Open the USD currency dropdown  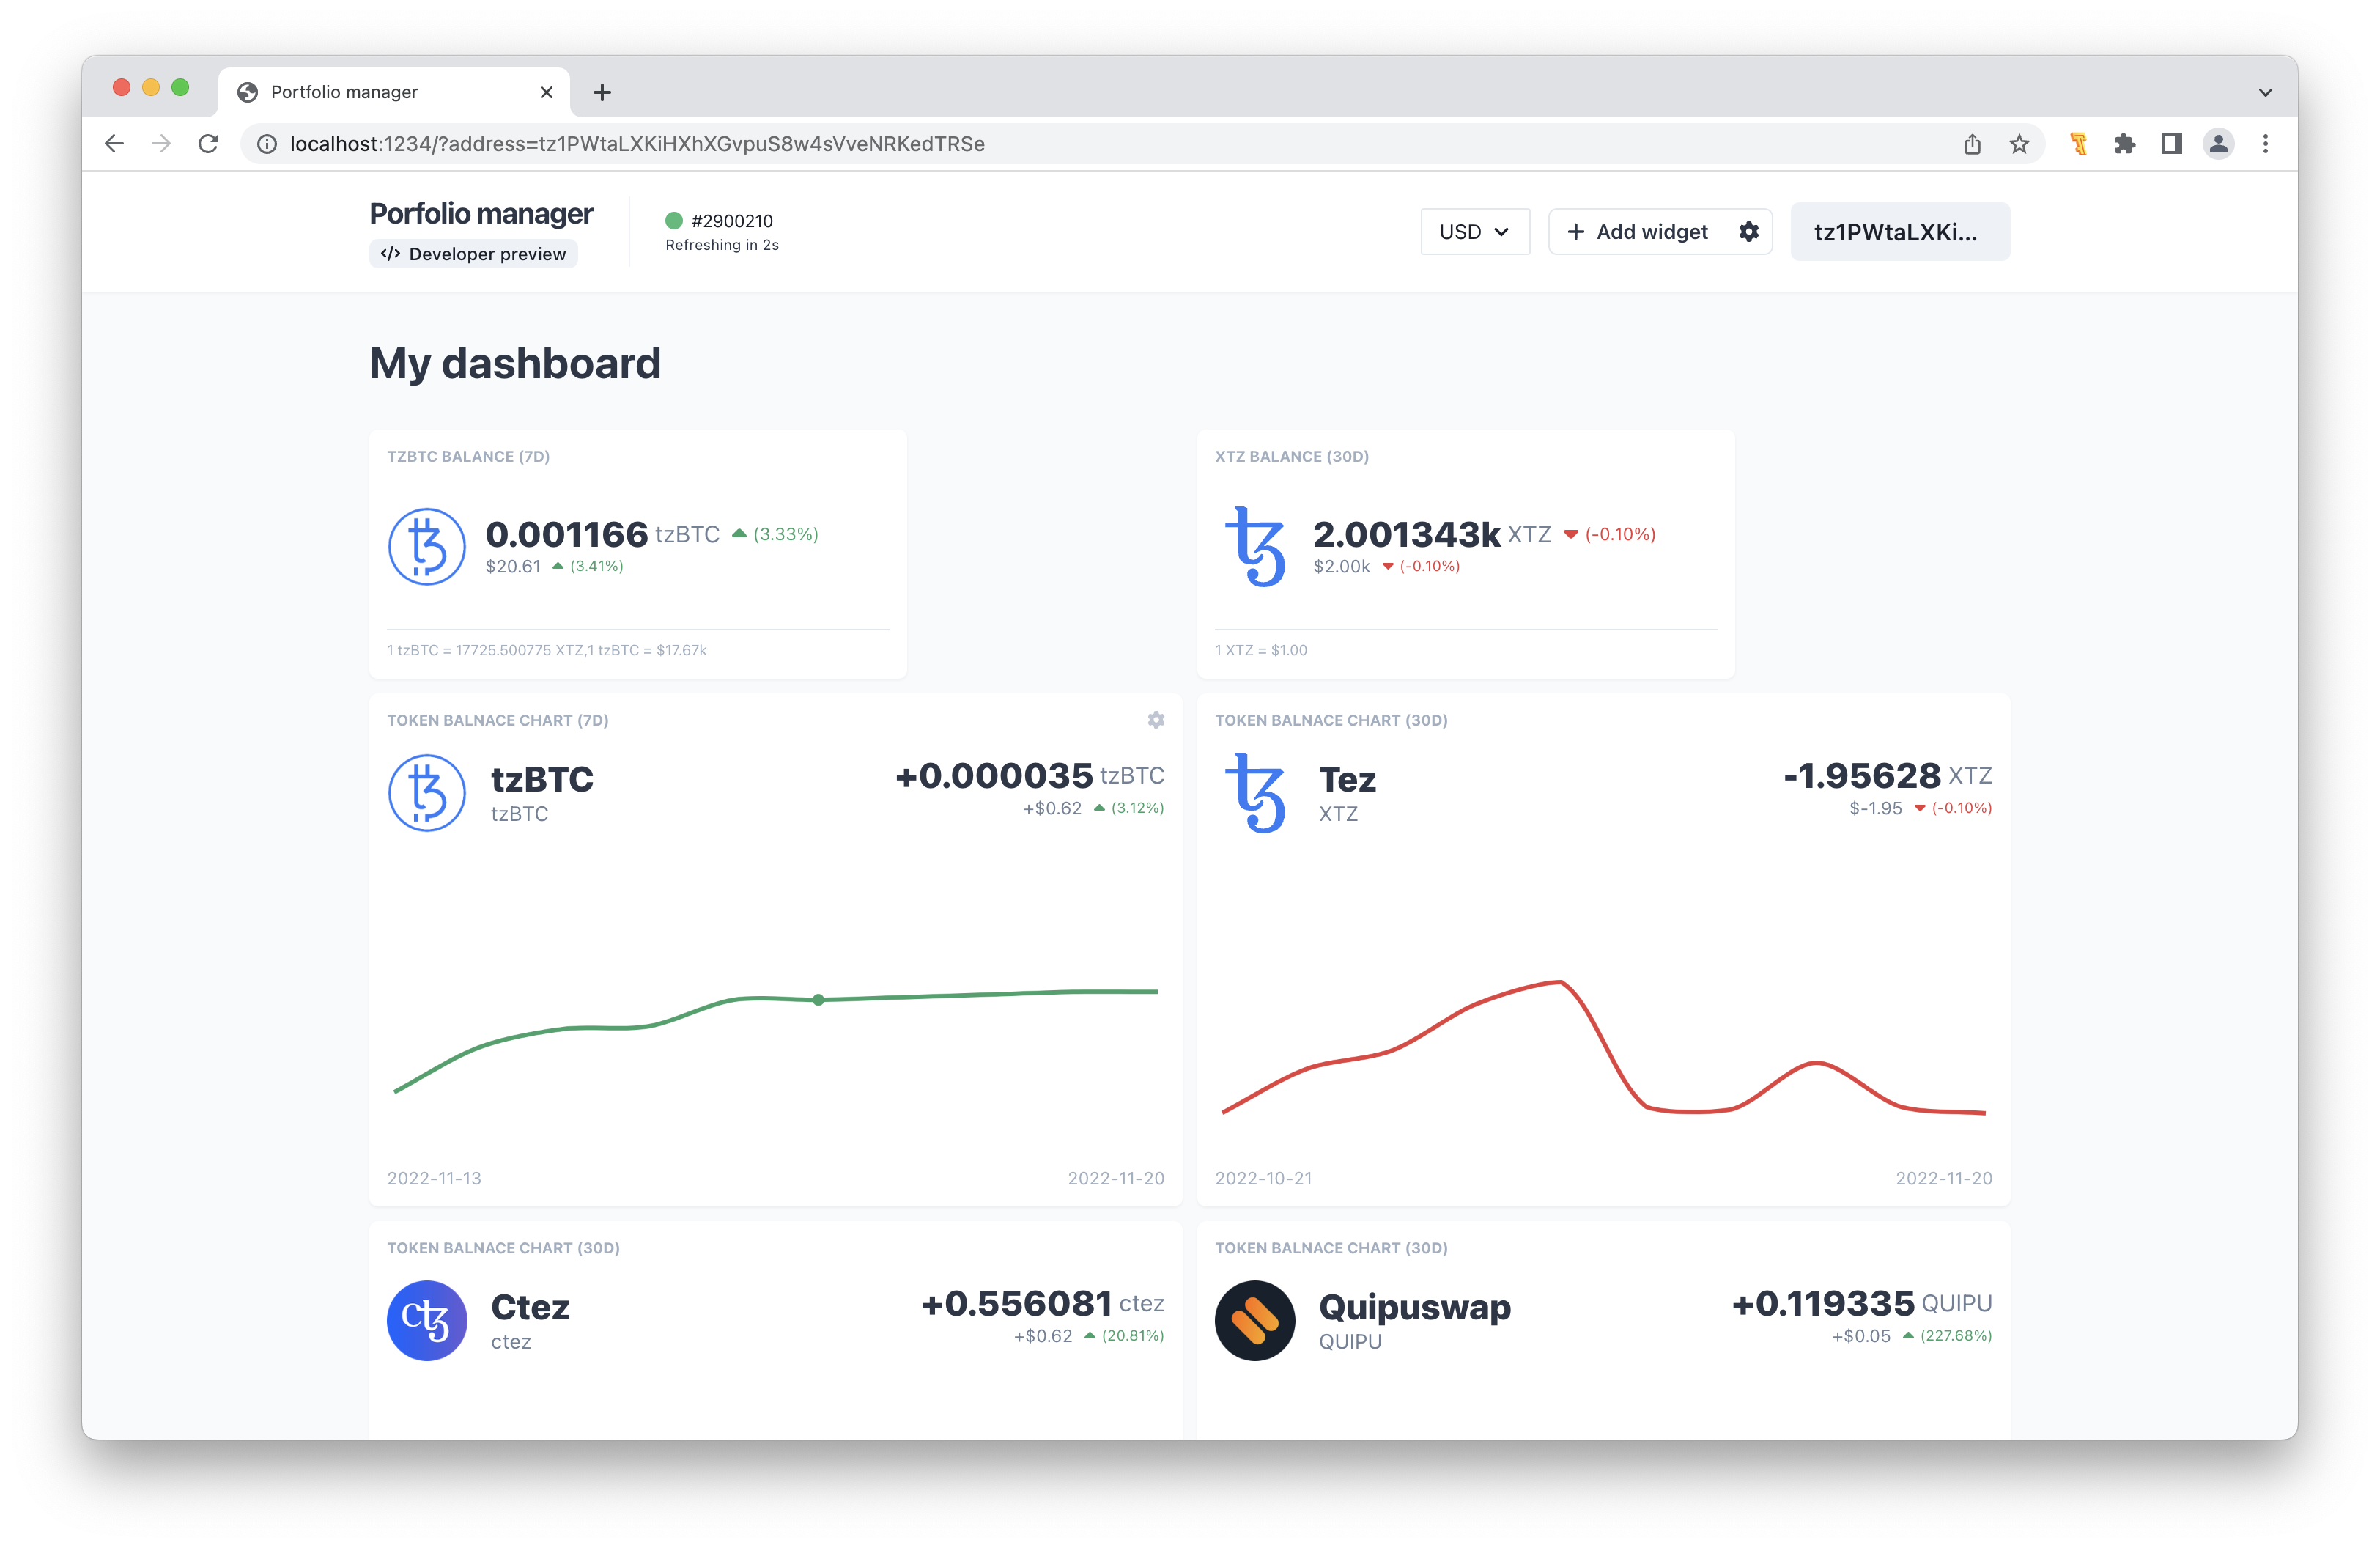[x=1474, y=232]
